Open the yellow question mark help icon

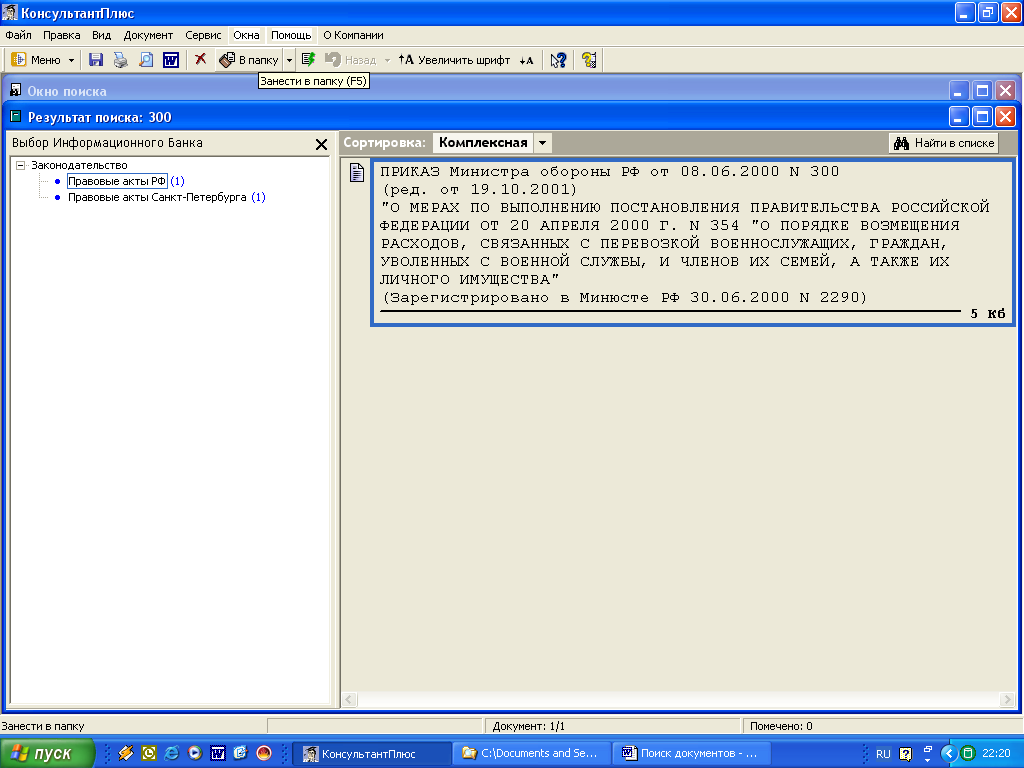(x=588, y=60)
